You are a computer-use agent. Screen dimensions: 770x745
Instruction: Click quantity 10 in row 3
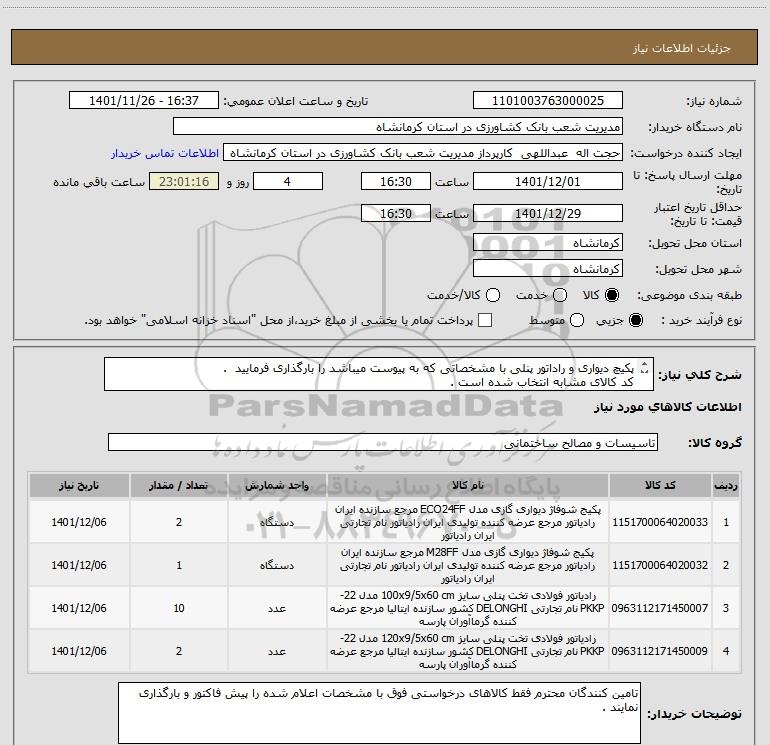179,608
